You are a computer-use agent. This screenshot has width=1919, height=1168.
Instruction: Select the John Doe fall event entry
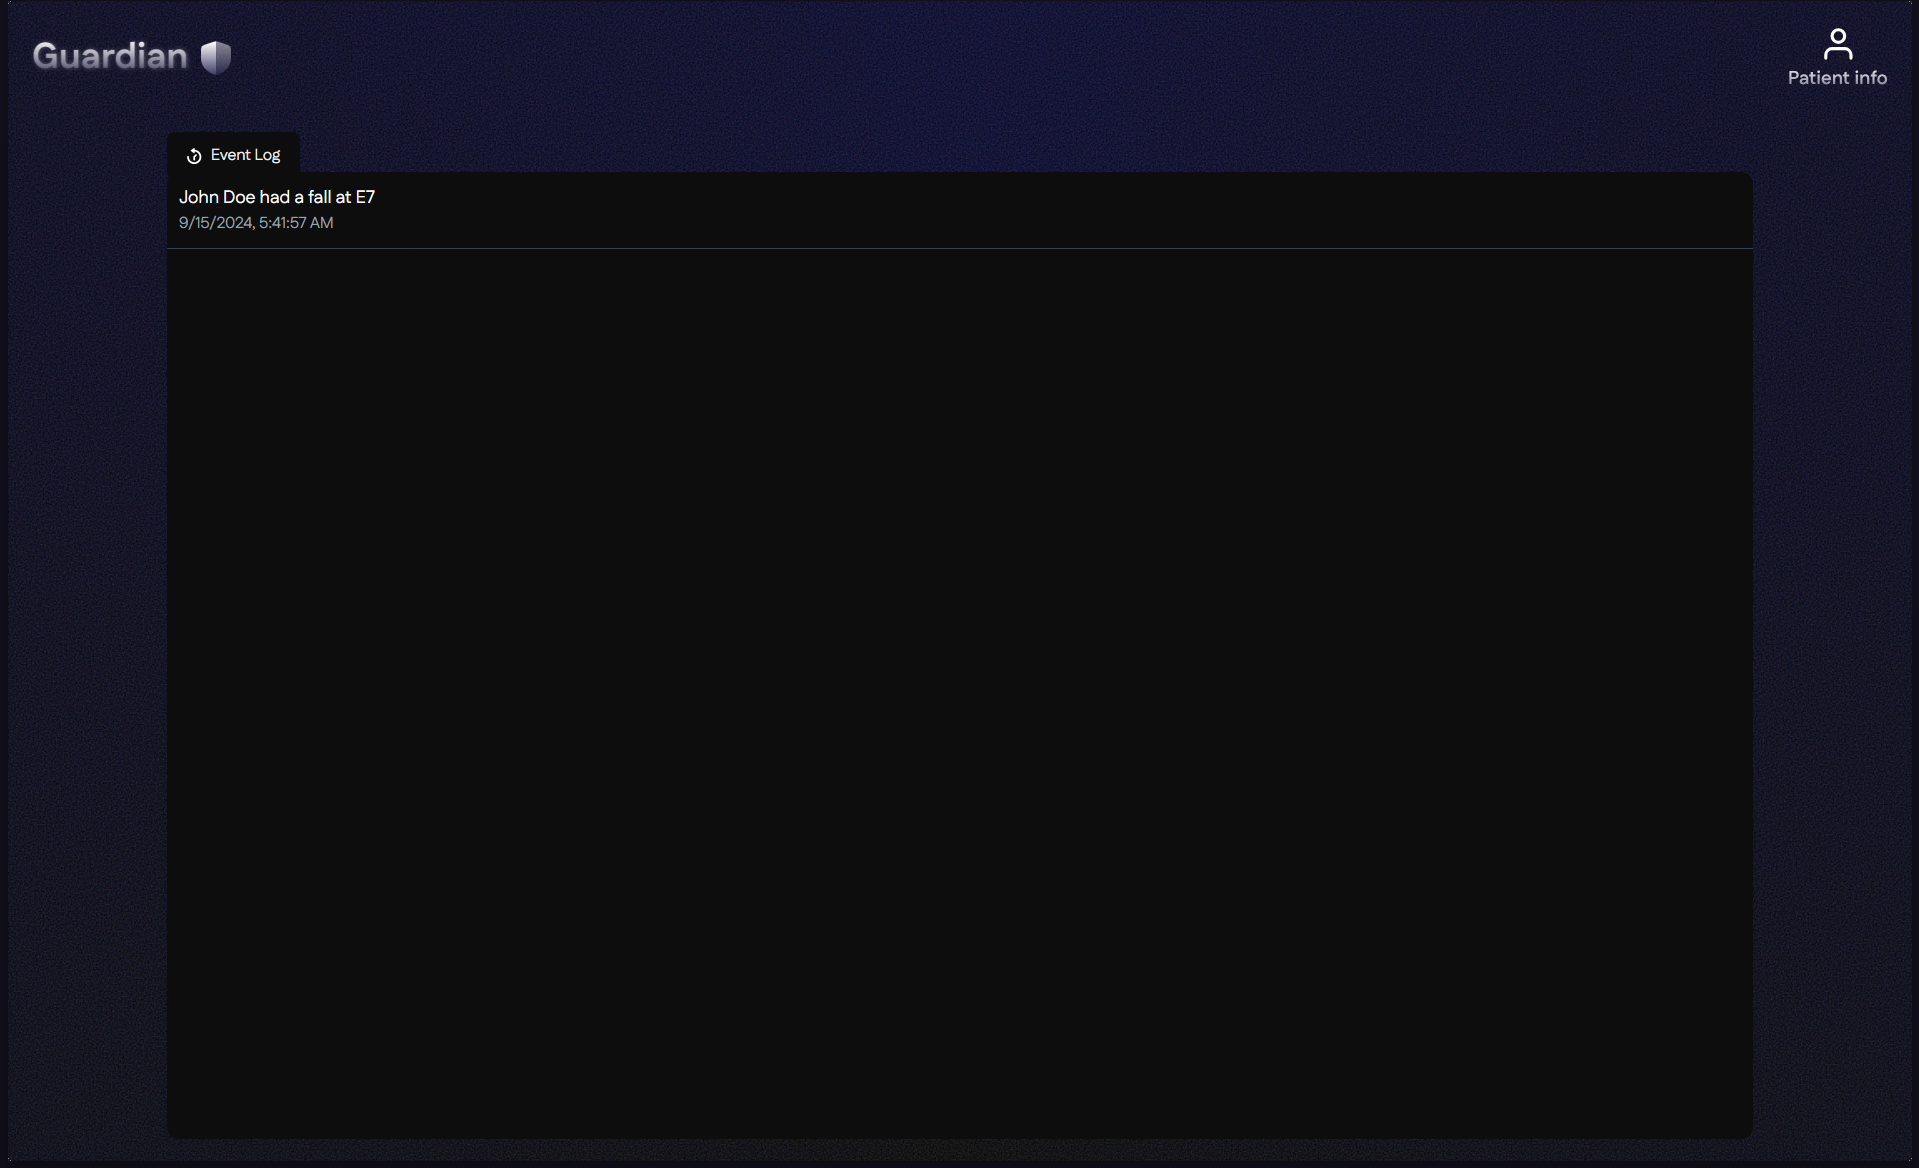[959, 210]
